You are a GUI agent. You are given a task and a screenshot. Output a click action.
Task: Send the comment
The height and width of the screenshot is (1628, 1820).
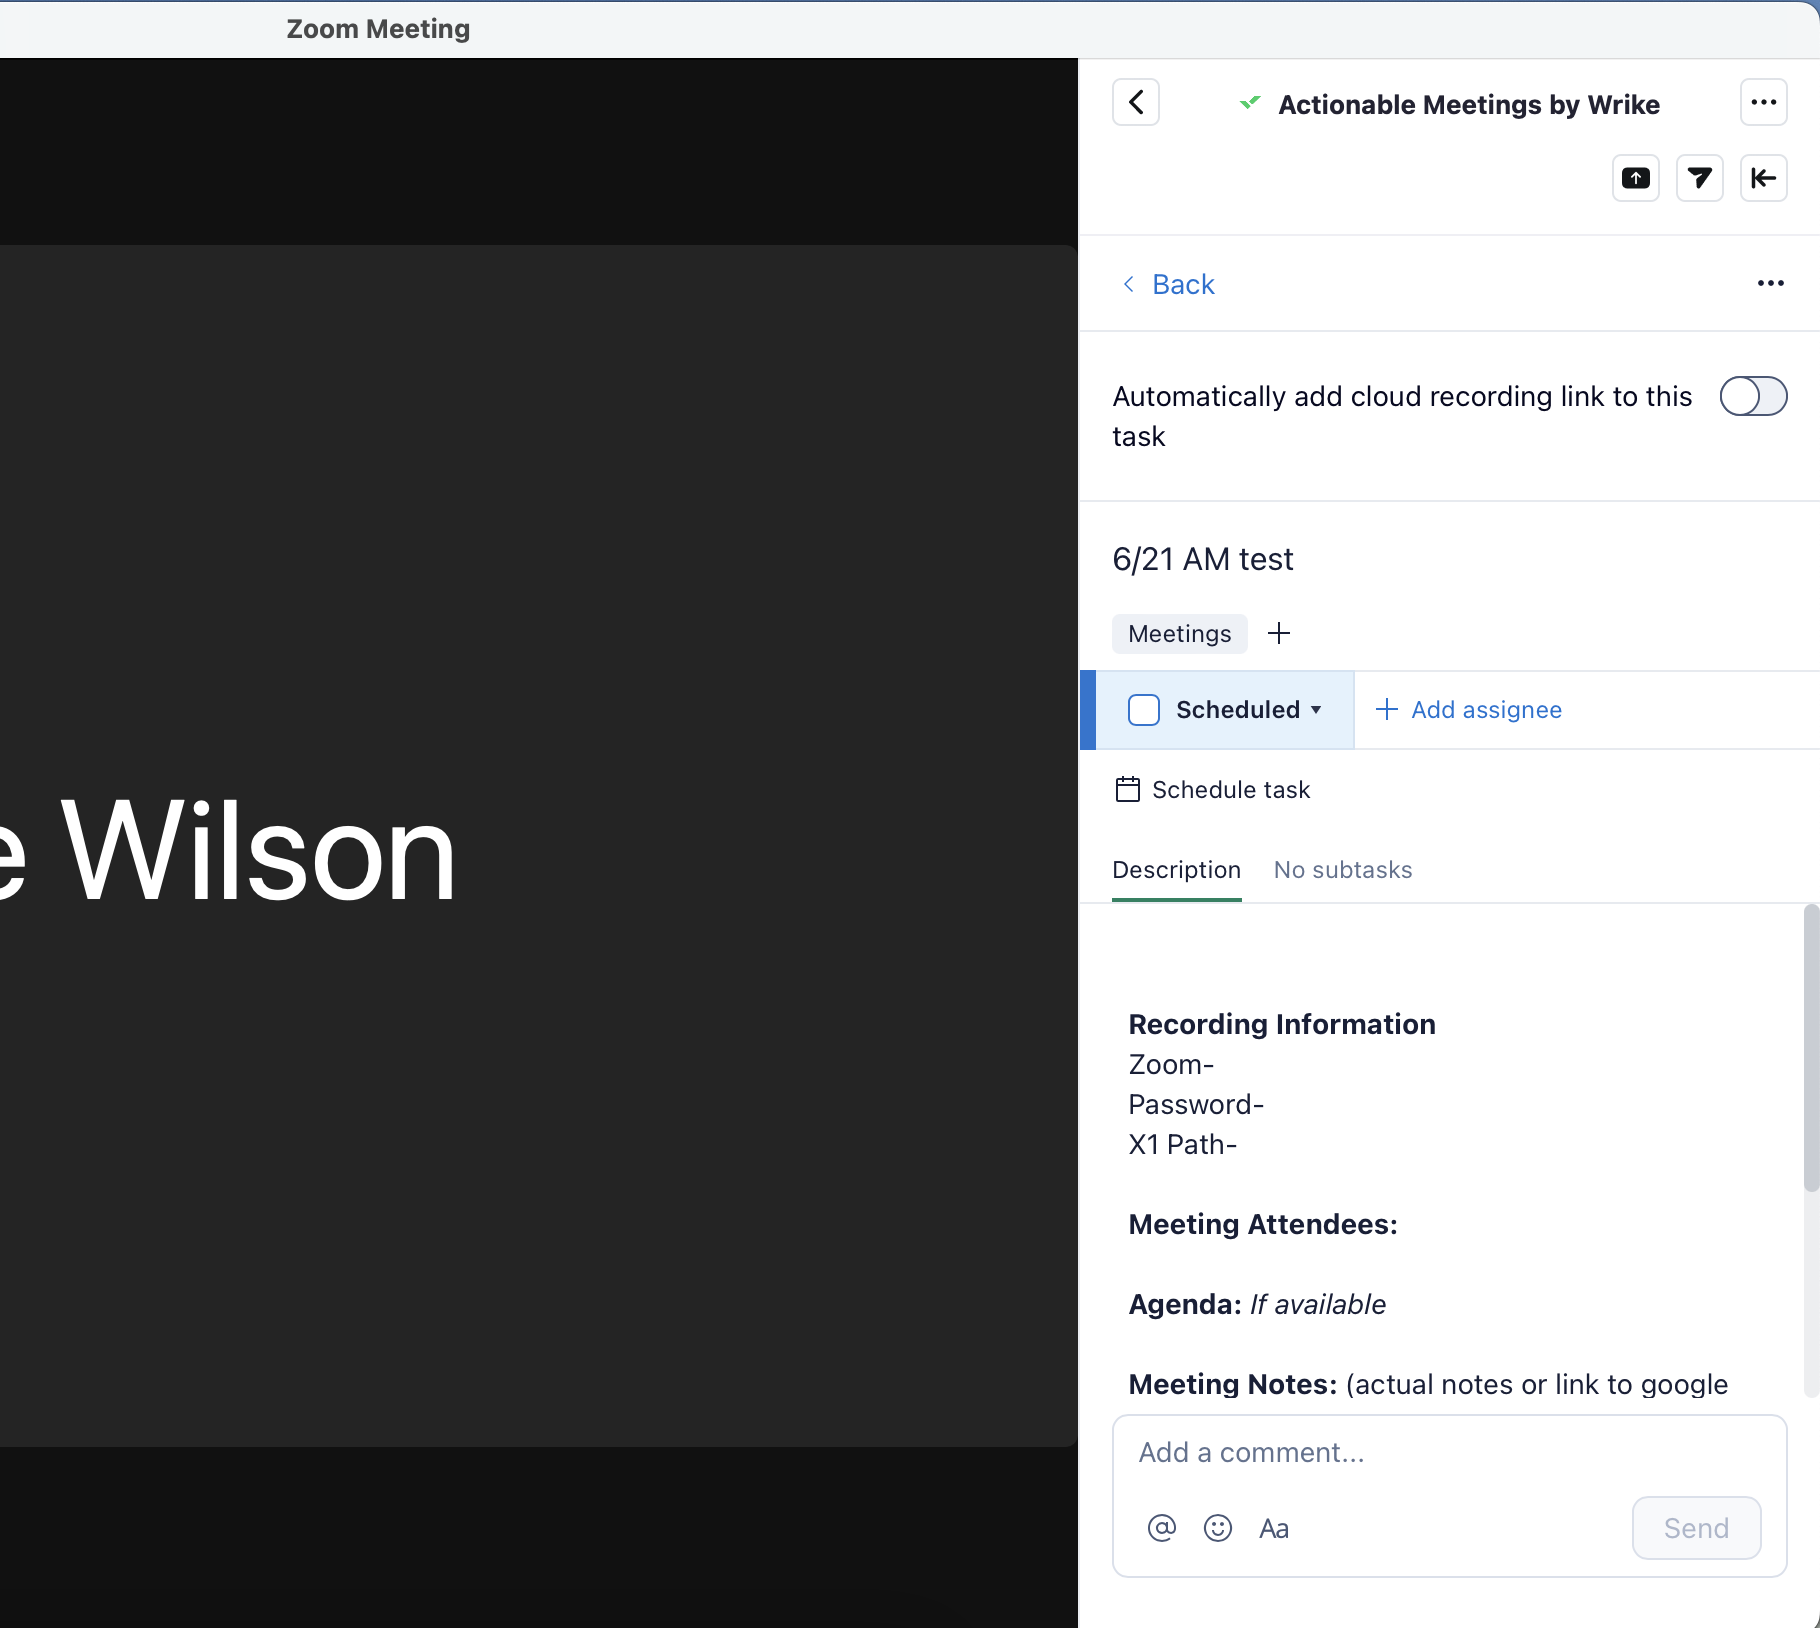pyautogui.click(x=1697, y=1528)
